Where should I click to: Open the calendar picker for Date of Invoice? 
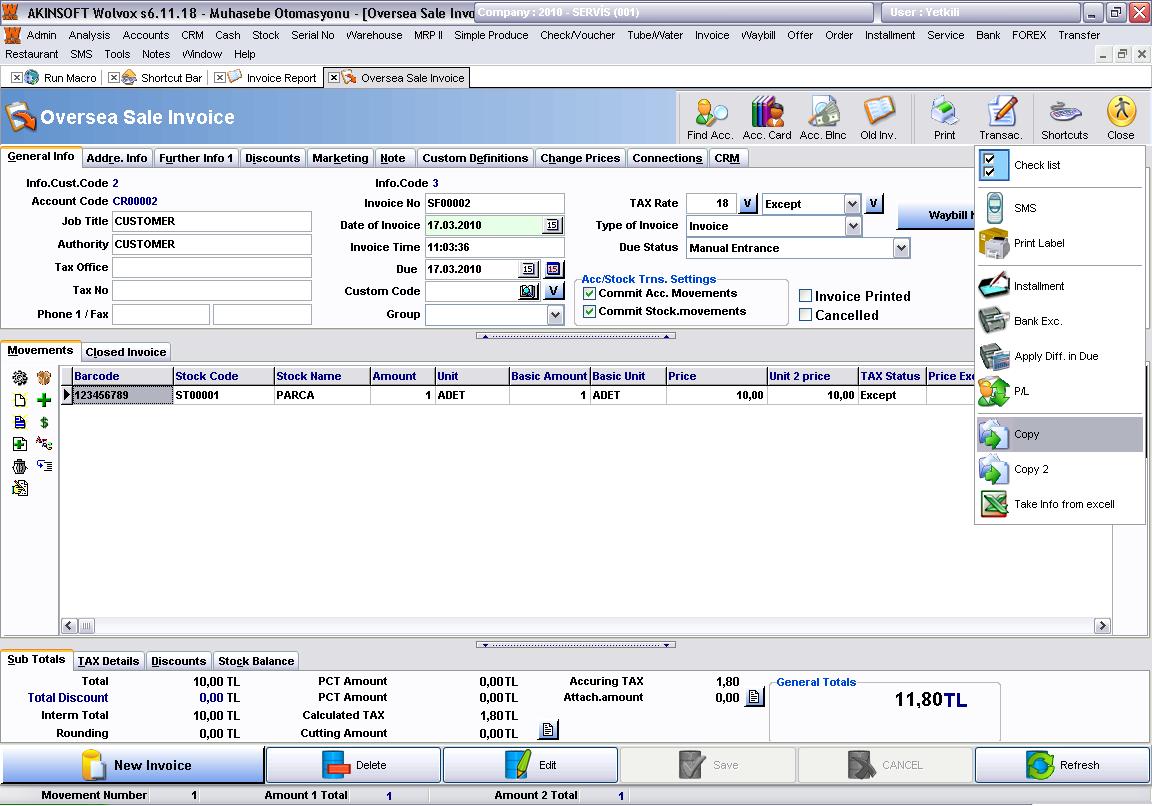(x=552, y=226)
